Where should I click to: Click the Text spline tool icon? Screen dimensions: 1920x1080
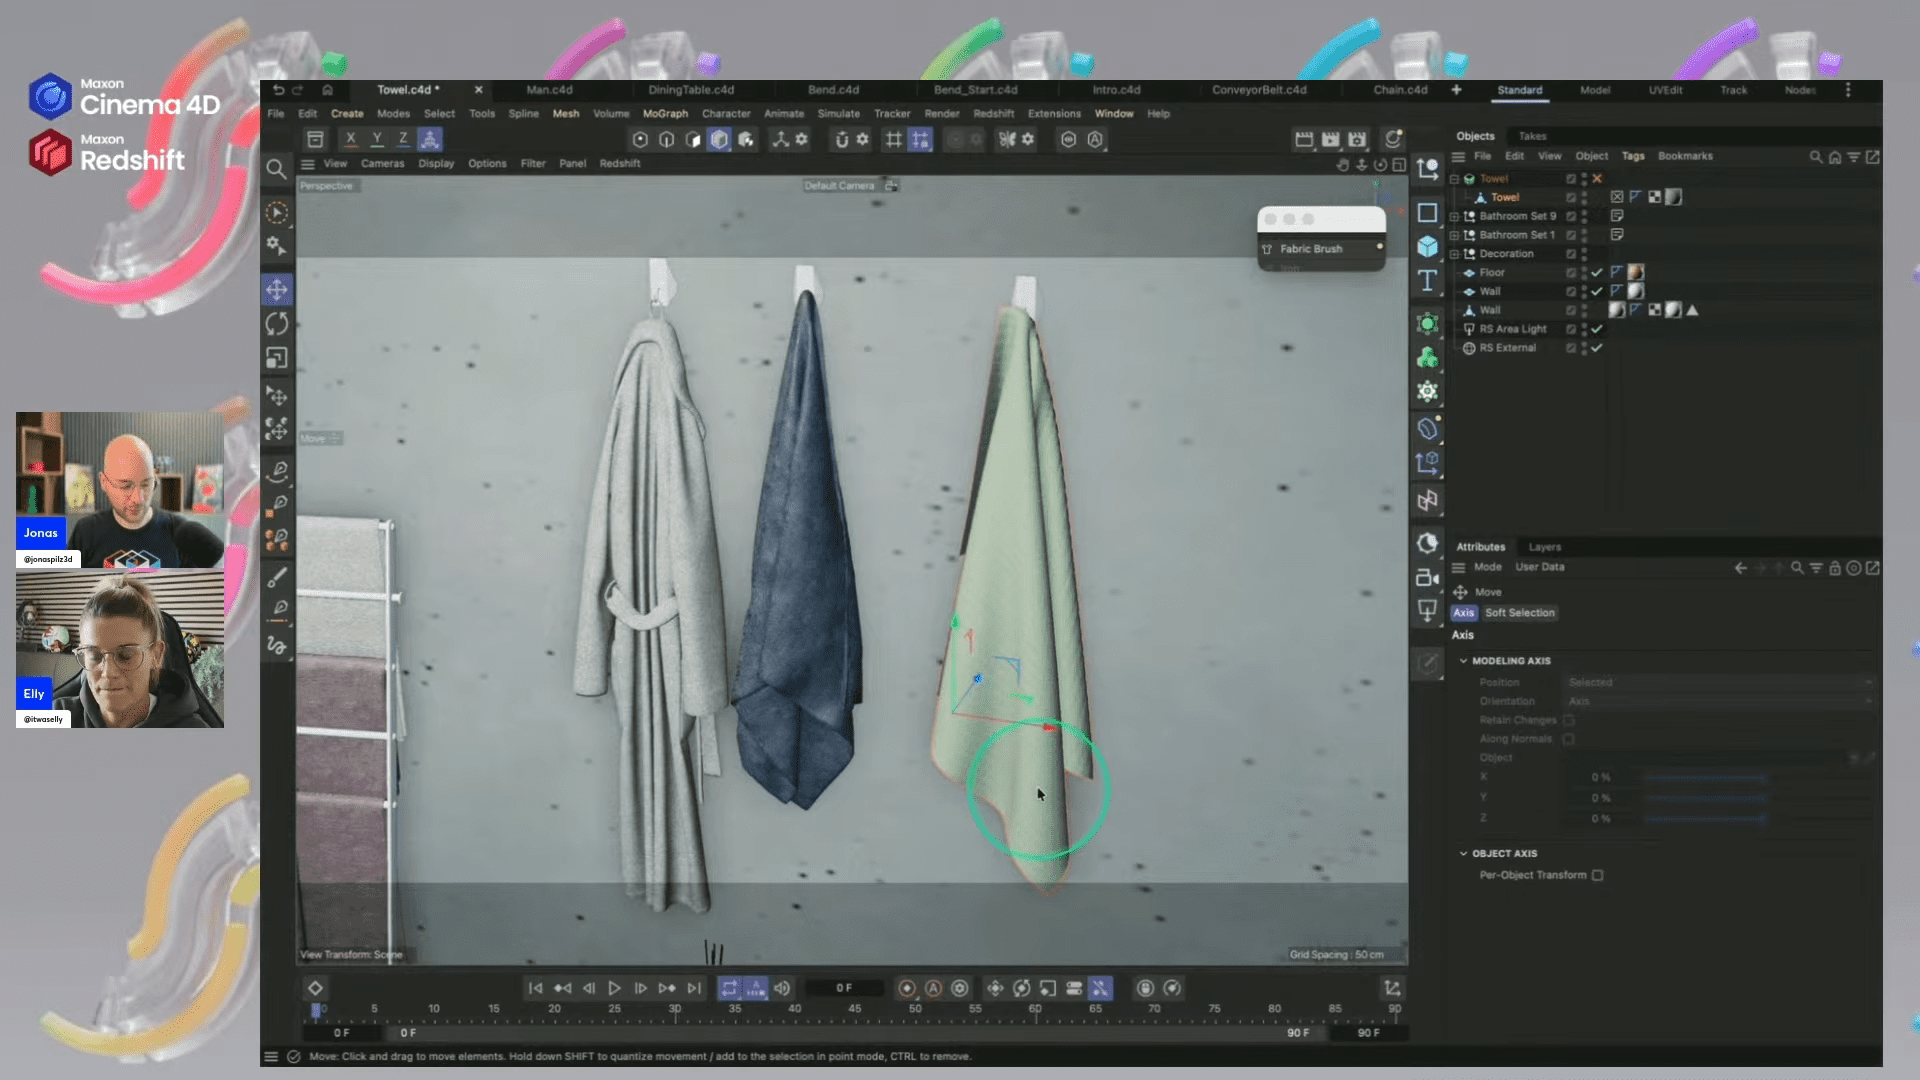(1427, 281)
